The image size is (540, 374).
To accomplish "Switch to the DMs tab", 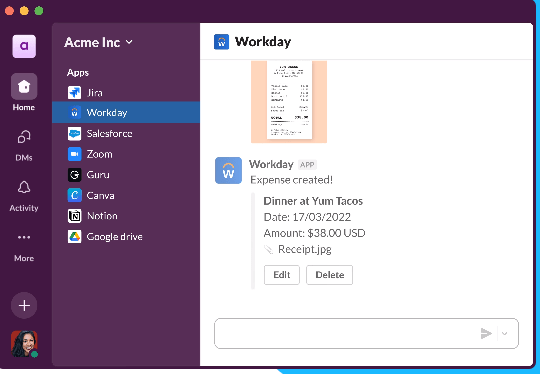I will click(x=24, y=146).
